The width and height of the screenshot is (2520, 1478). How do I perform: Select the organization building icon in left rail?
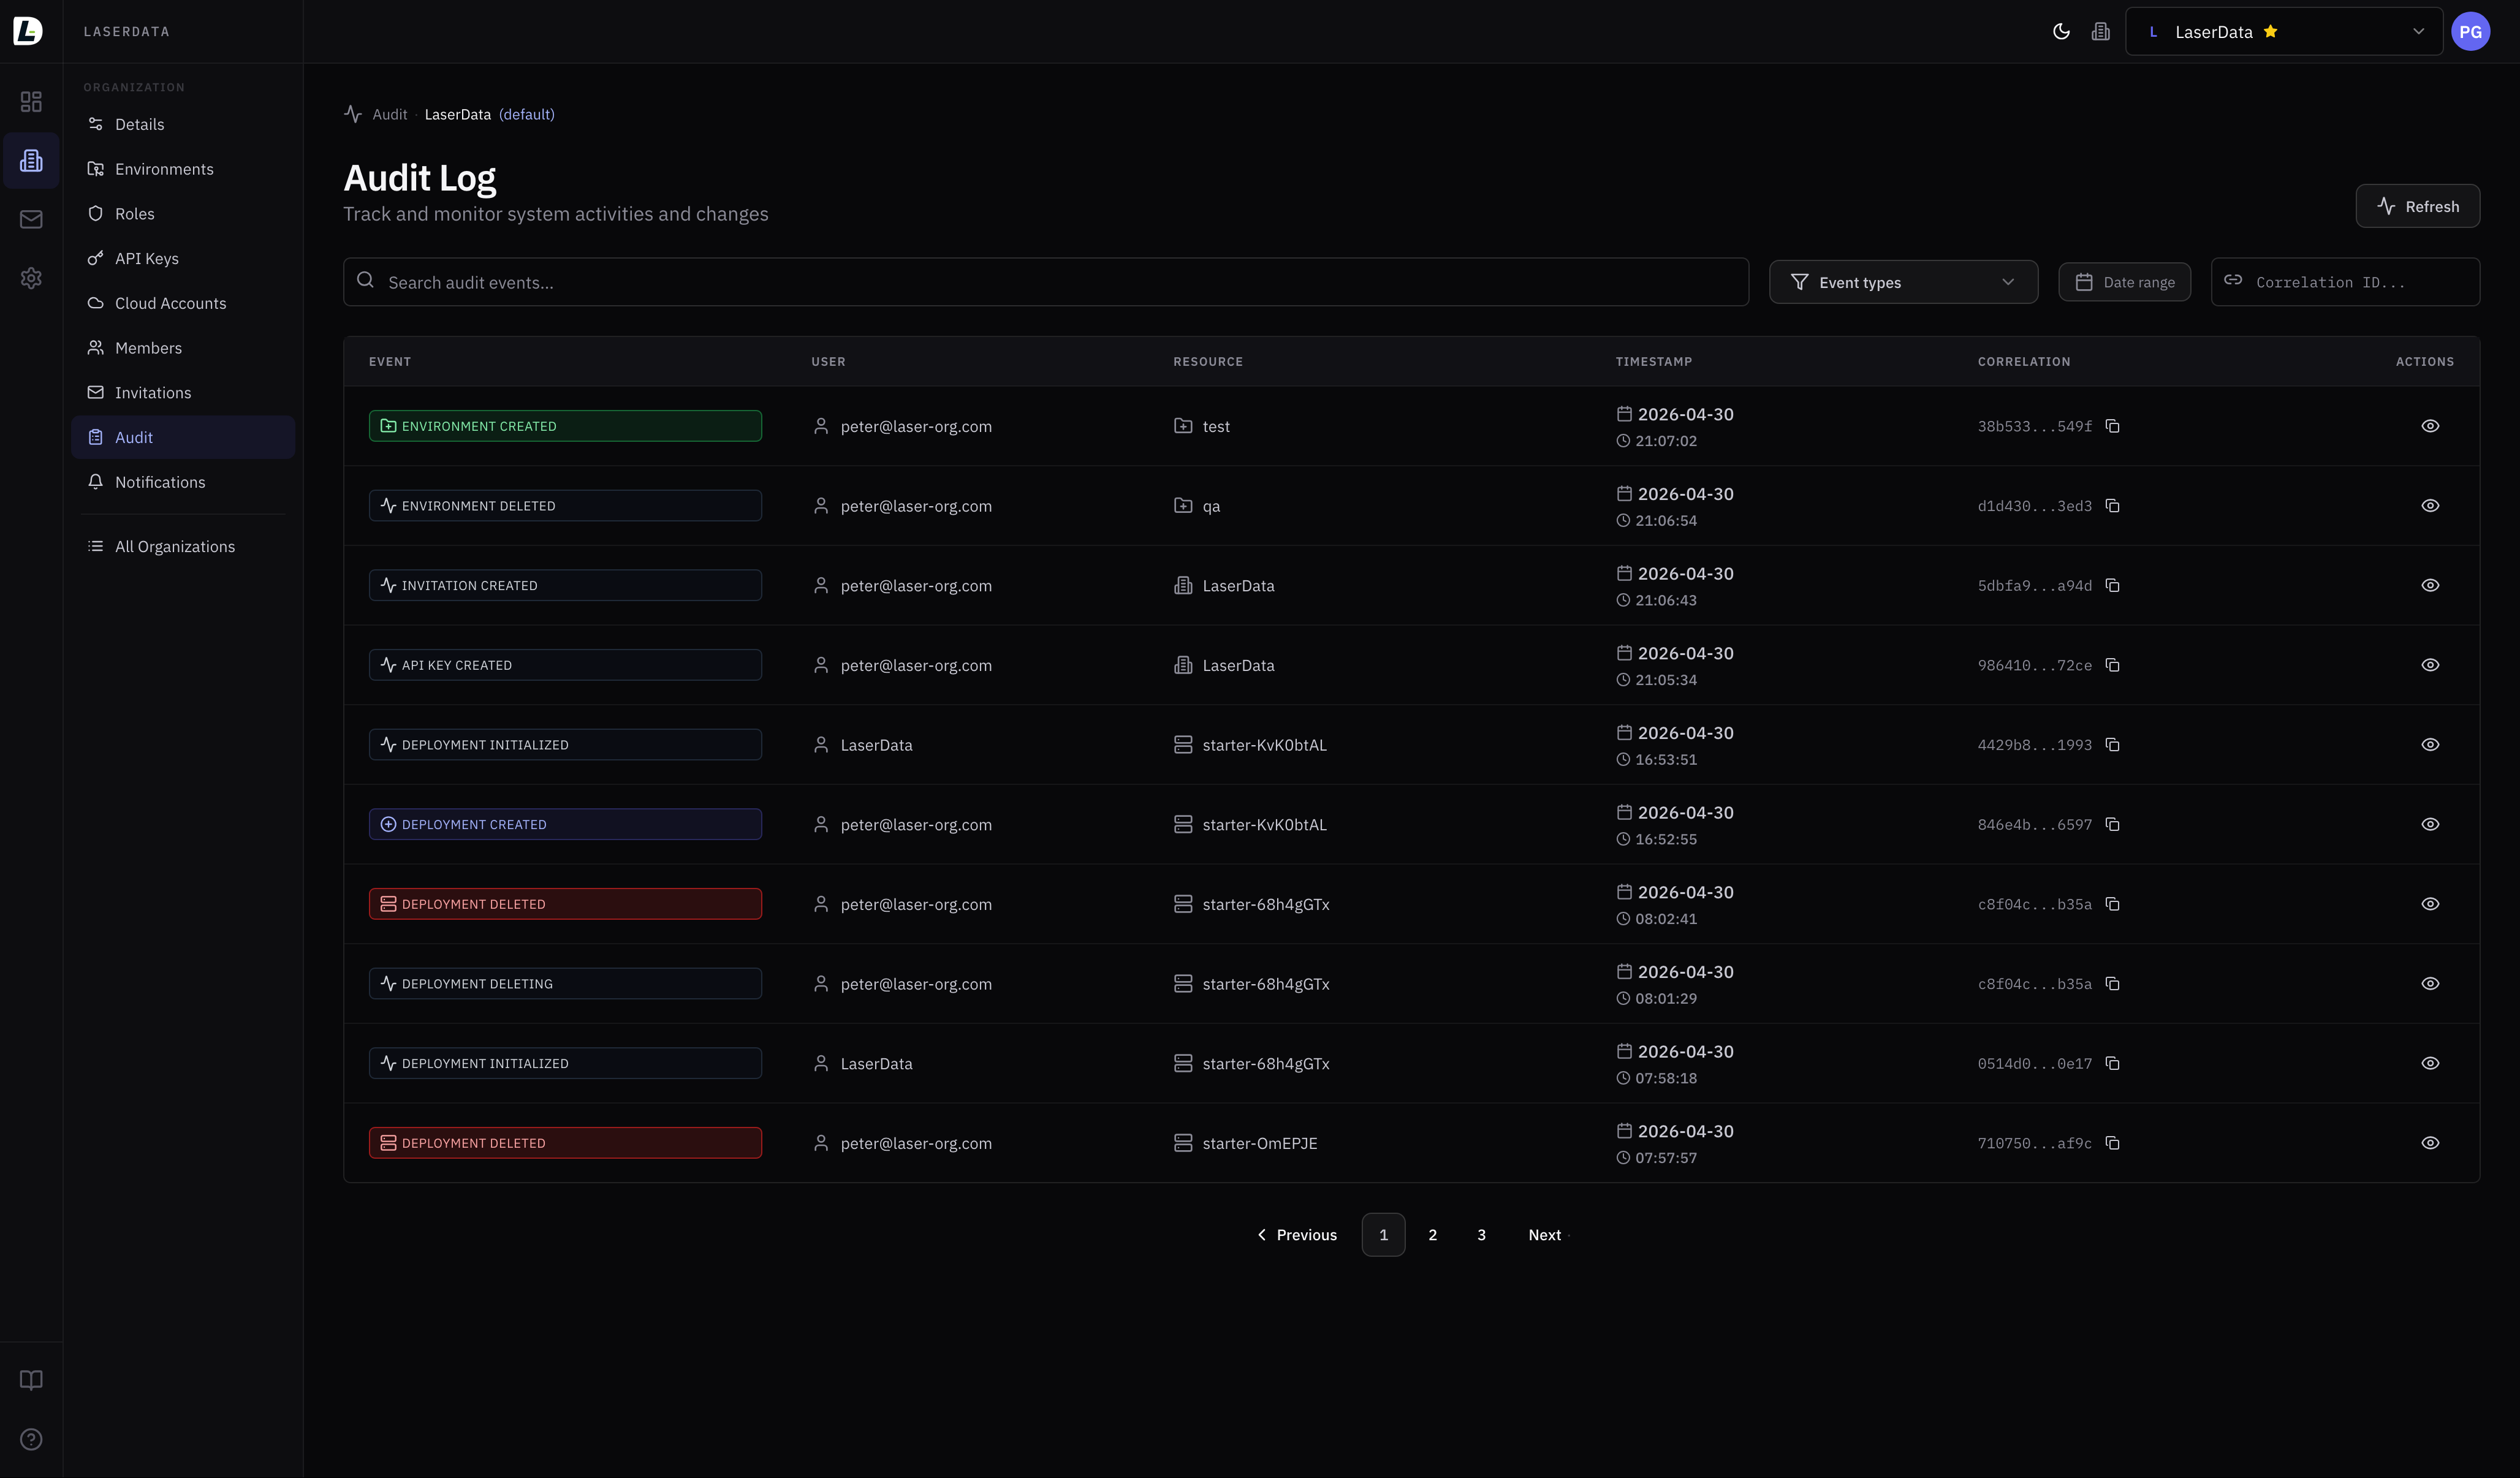[31, 160]
